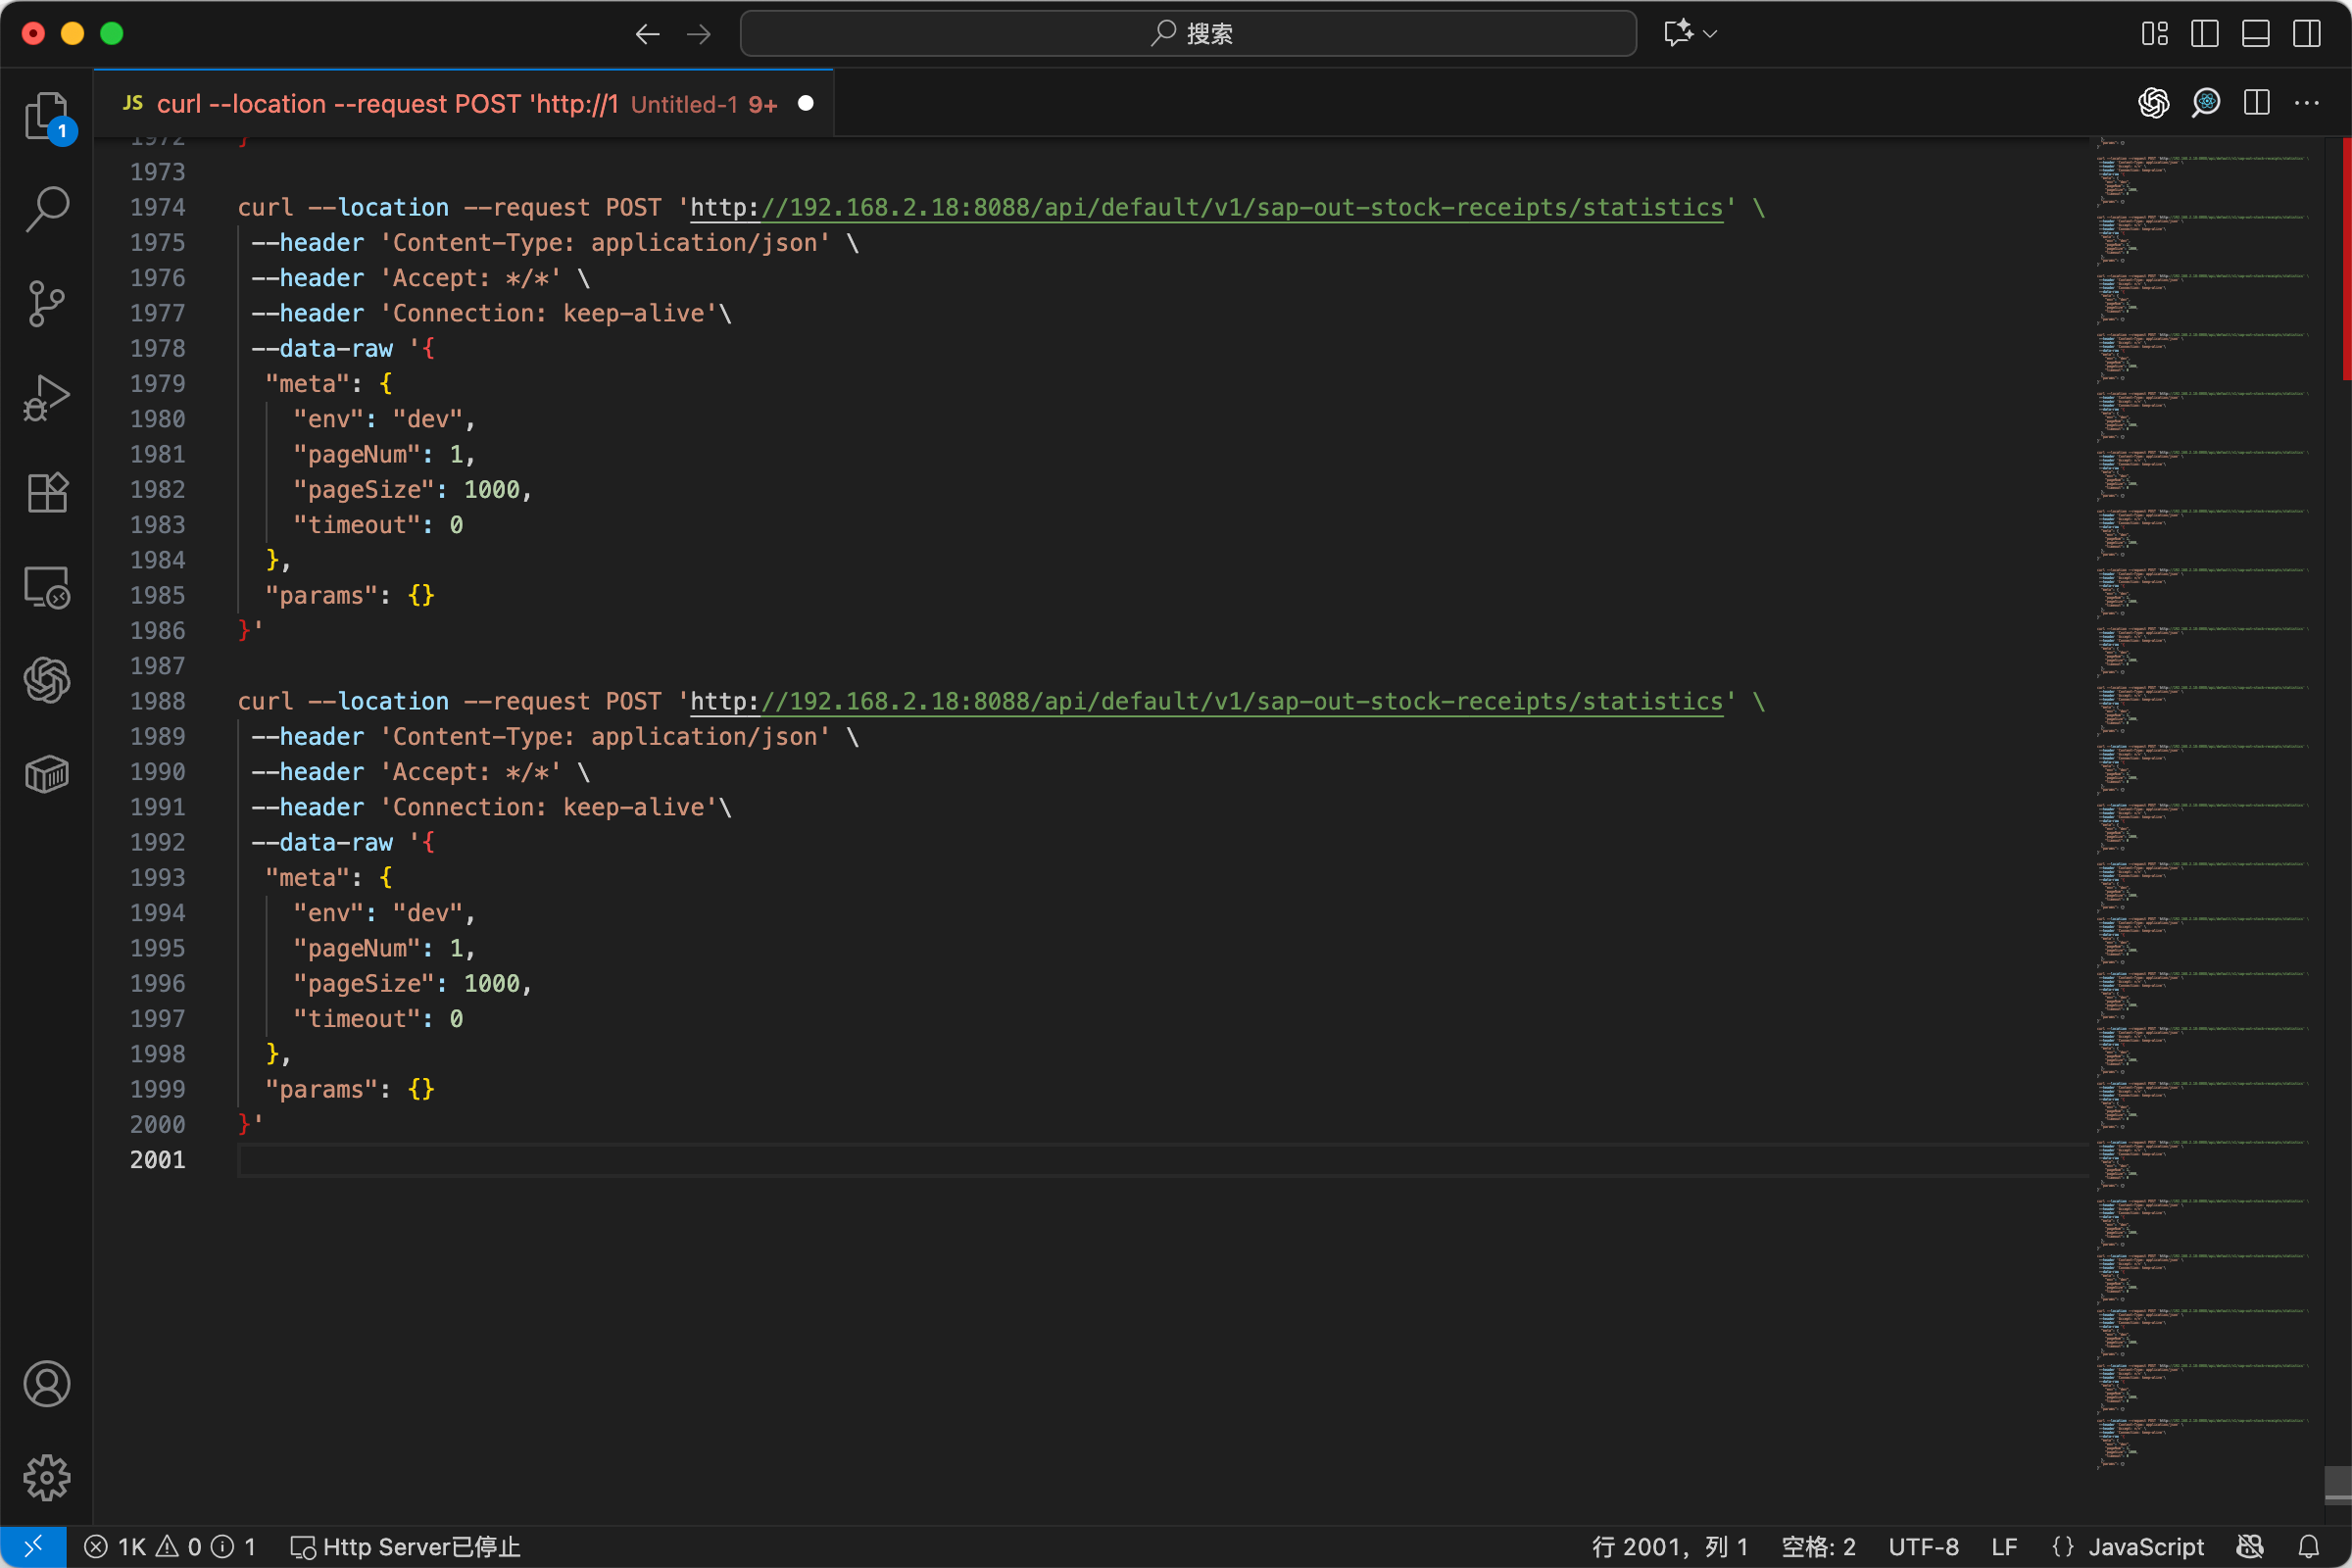Open the Manage settings gear
The width and height of the screenshot is (2352, 1568).
pyautogui.click(x=46, y=1477)
